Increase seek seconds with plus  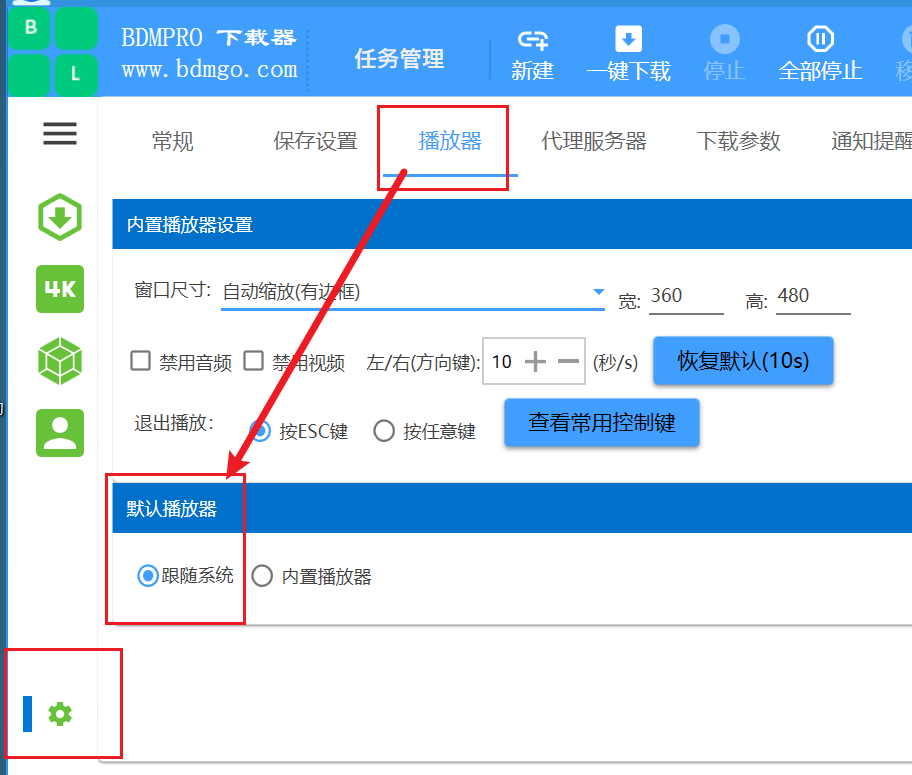coord(535,362)
